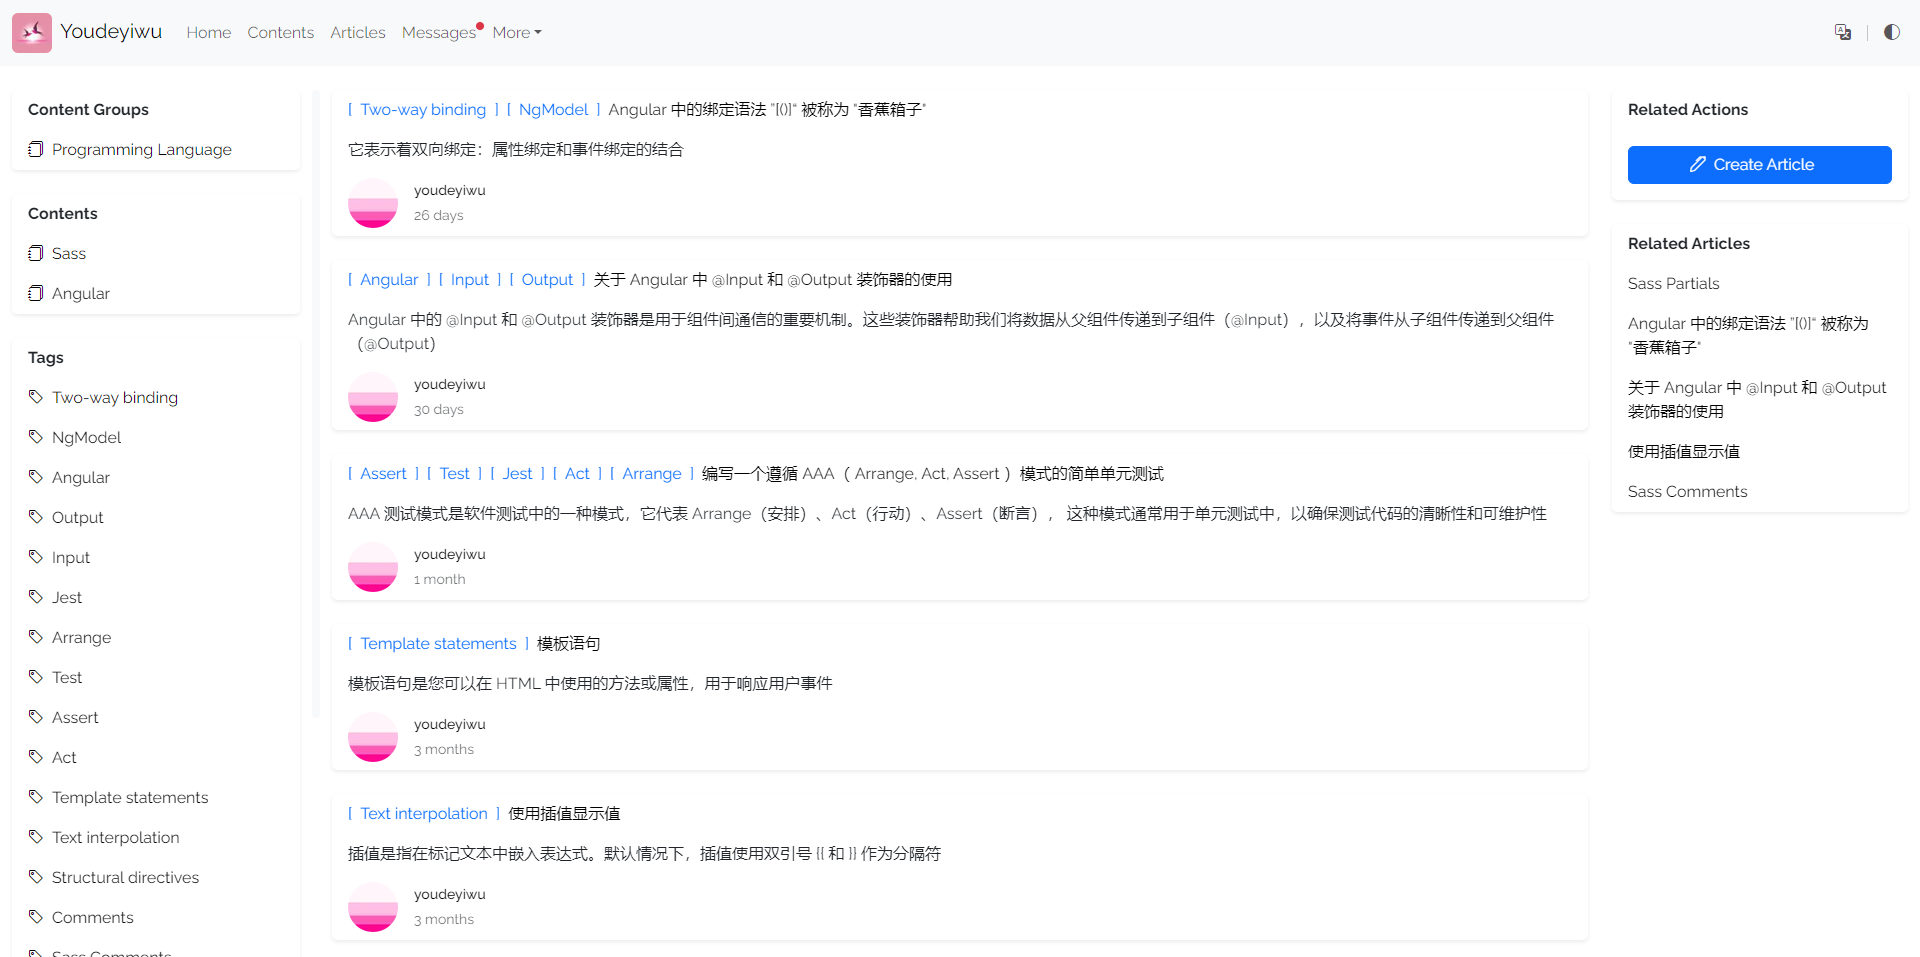
Task: Click the Two-way binding tag icon
Action: pyautogui.click(x=36, y=397)
